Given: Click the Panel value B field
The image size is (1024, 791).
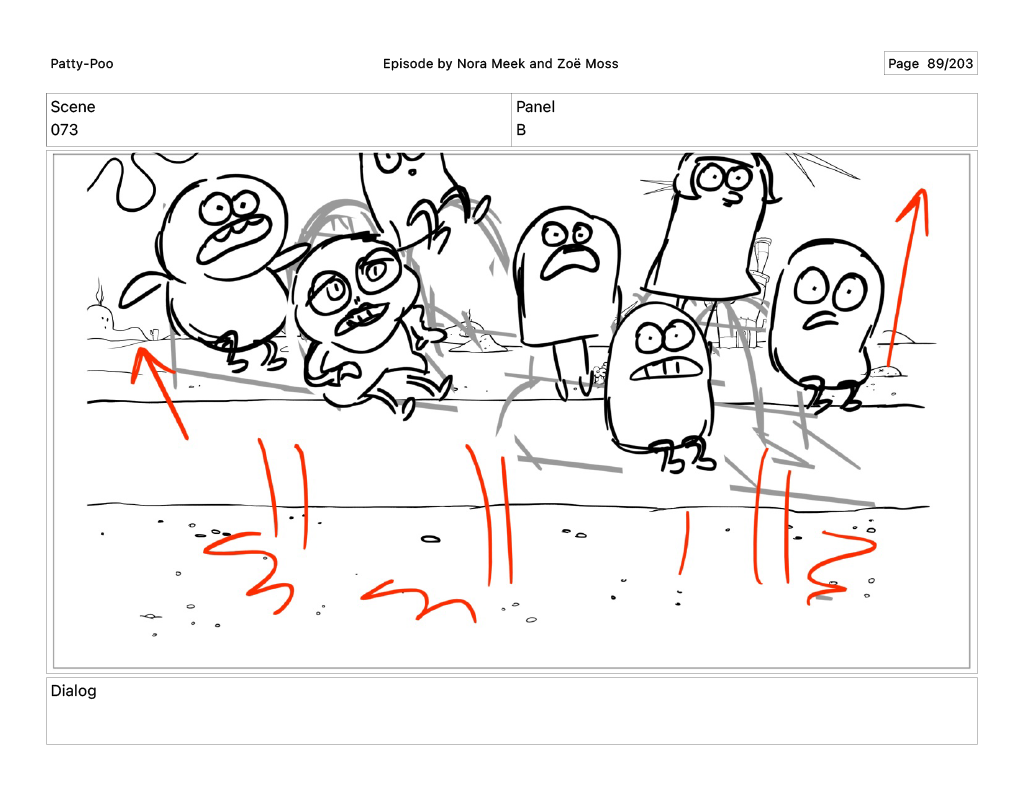Looking at the screenshot, I should pos(521,130).
